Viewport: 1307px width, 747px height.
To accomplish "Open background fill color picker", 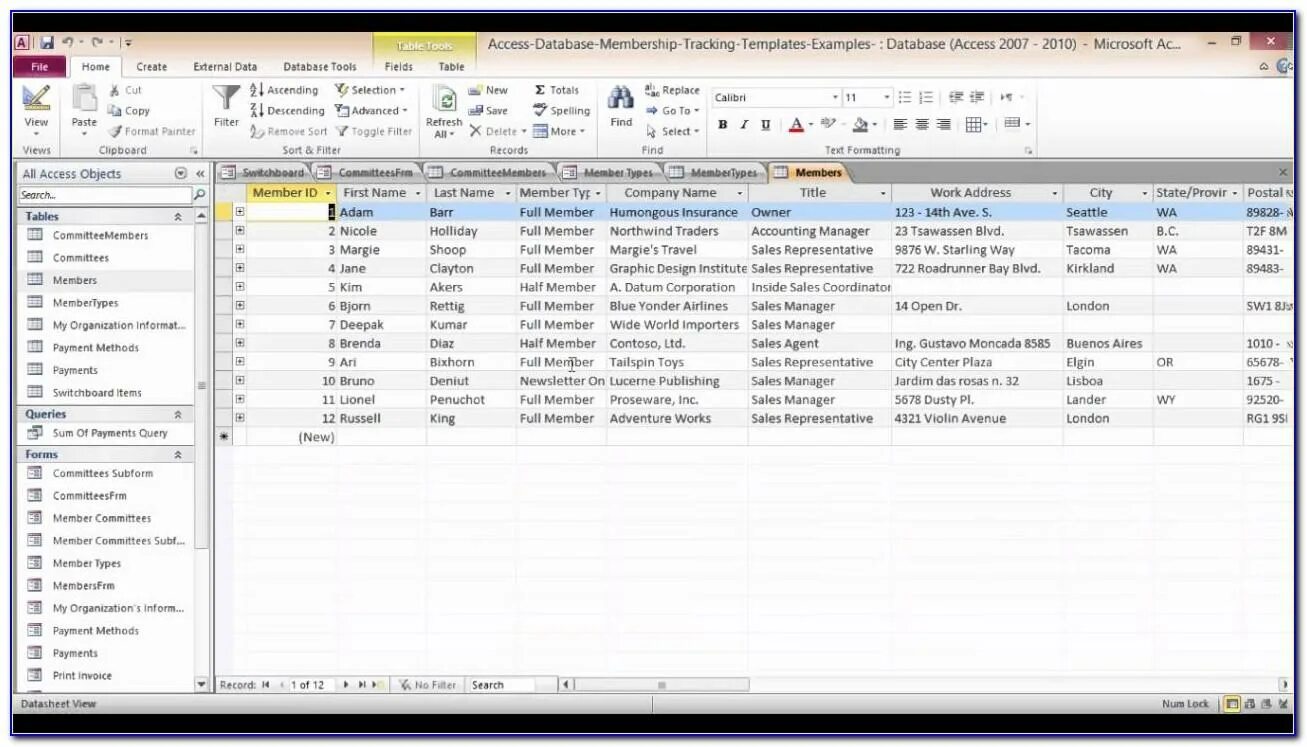I will tap(865, 125).
